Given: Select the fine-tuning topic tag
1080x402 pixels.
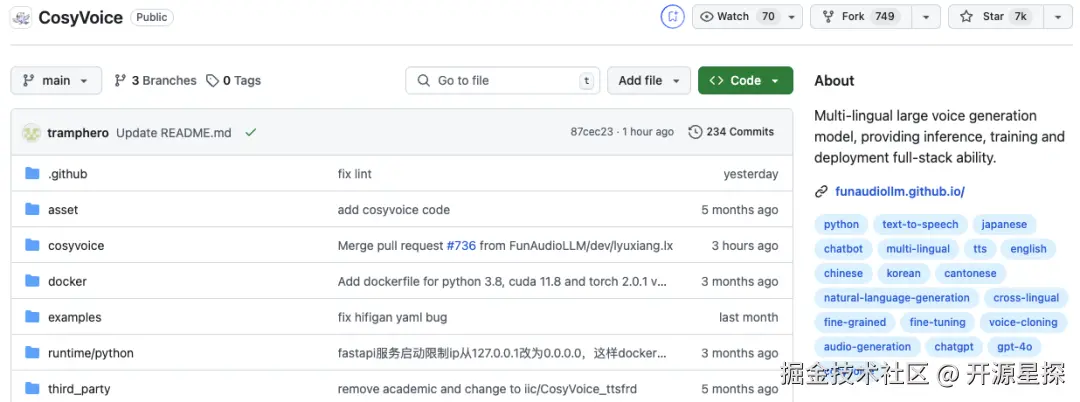Looking at the screenshot, I should coord(937,322).
